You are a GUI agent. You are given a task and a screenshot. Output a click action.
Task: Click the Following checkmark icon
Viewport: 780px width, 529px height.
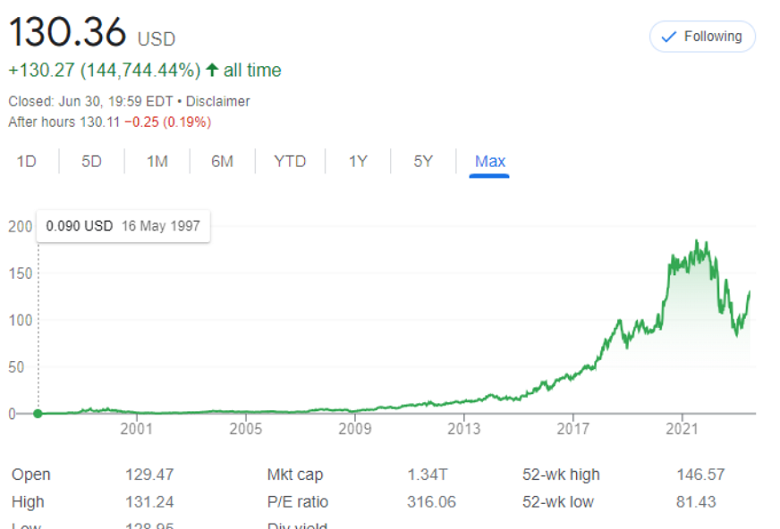pos(668,37)
